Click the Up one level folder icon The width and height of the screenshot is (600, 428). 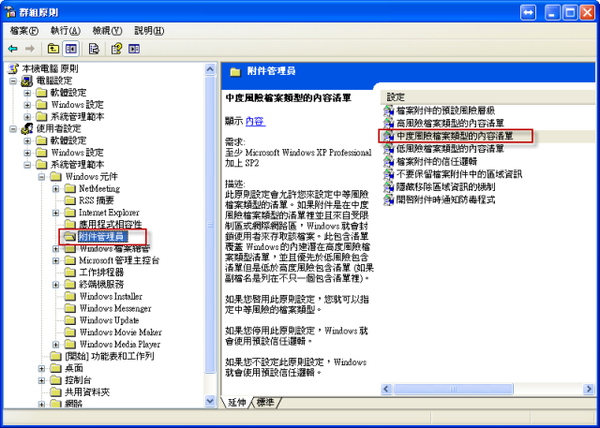[x=53, y=49]
